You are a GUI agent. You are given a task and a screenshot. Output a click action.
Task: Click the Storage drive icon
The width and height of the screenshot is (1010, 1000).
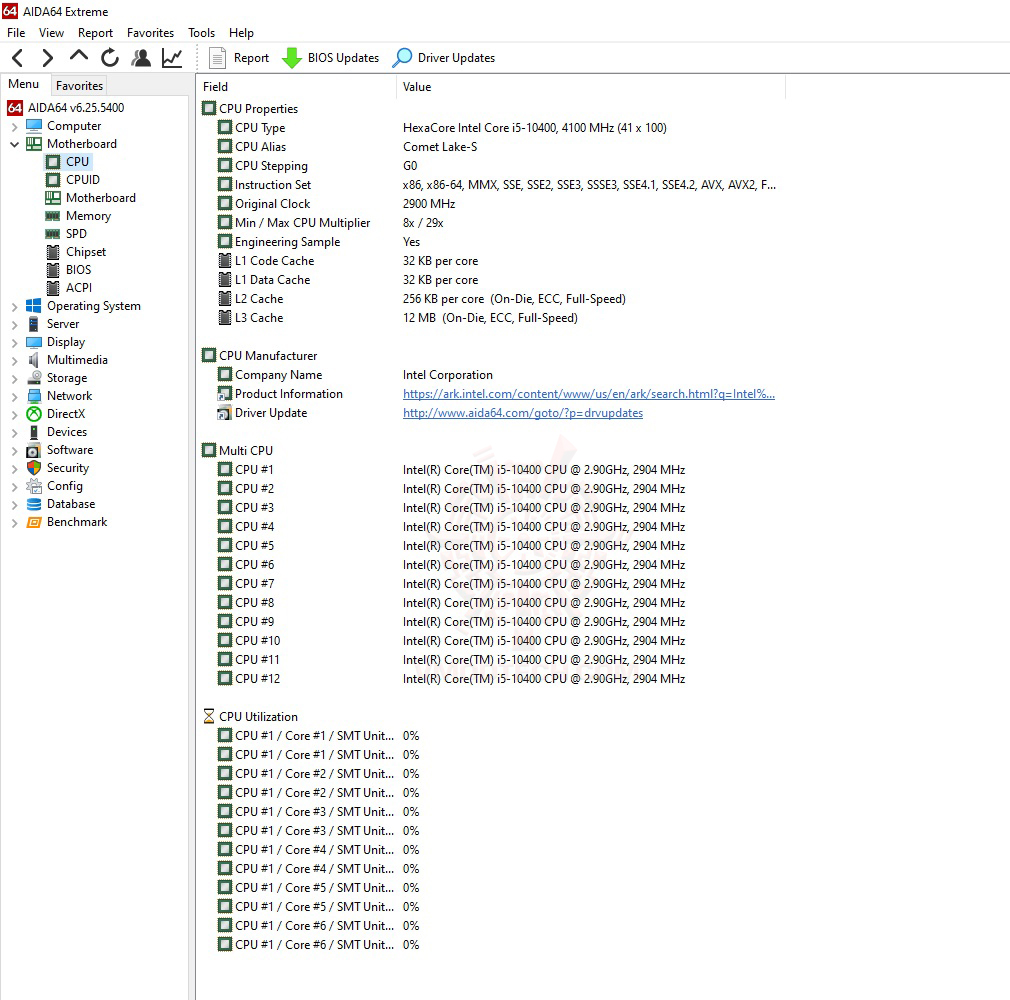coord(33,378)
